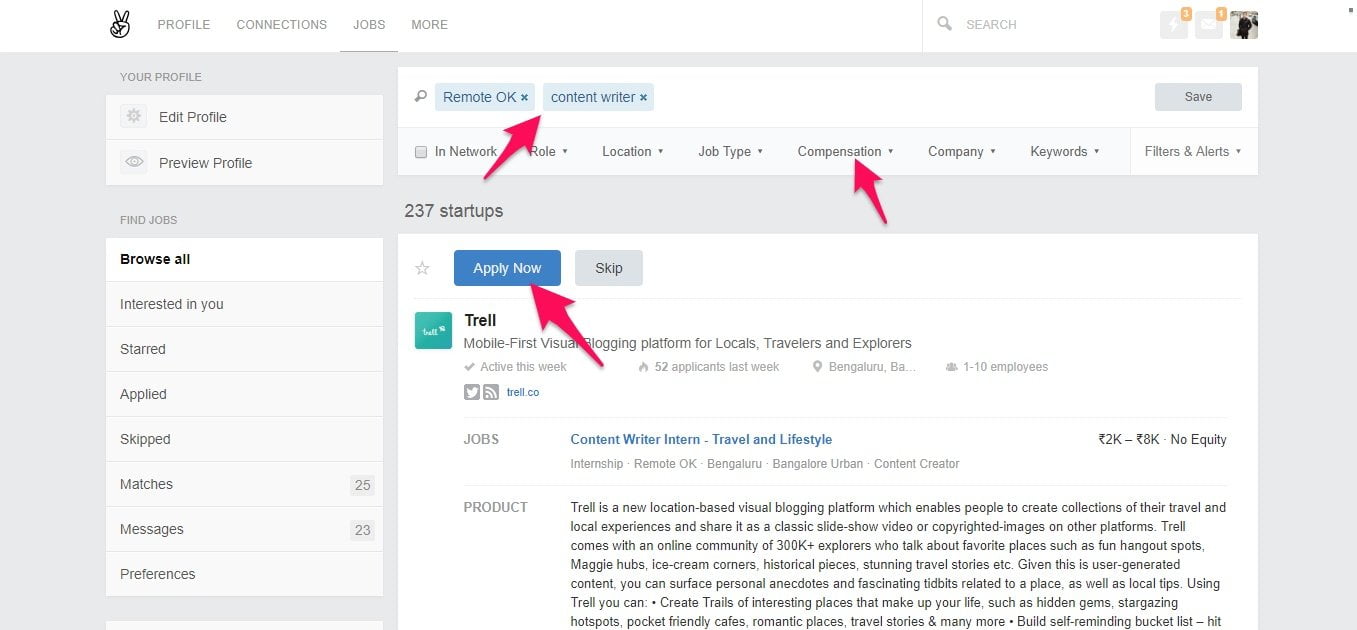Open the Starred jobs list
This screenshot has width=1357, height=630.
244,349
